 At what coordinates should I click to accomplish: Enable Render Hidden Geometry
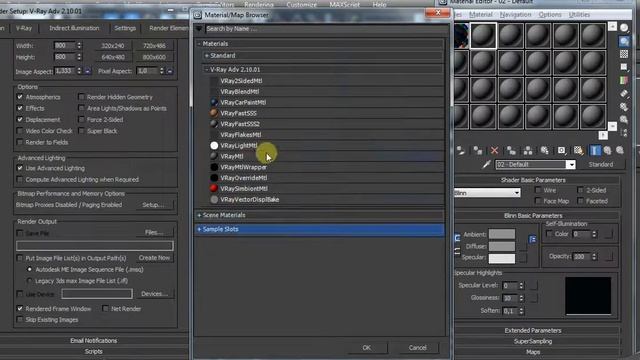81,97
